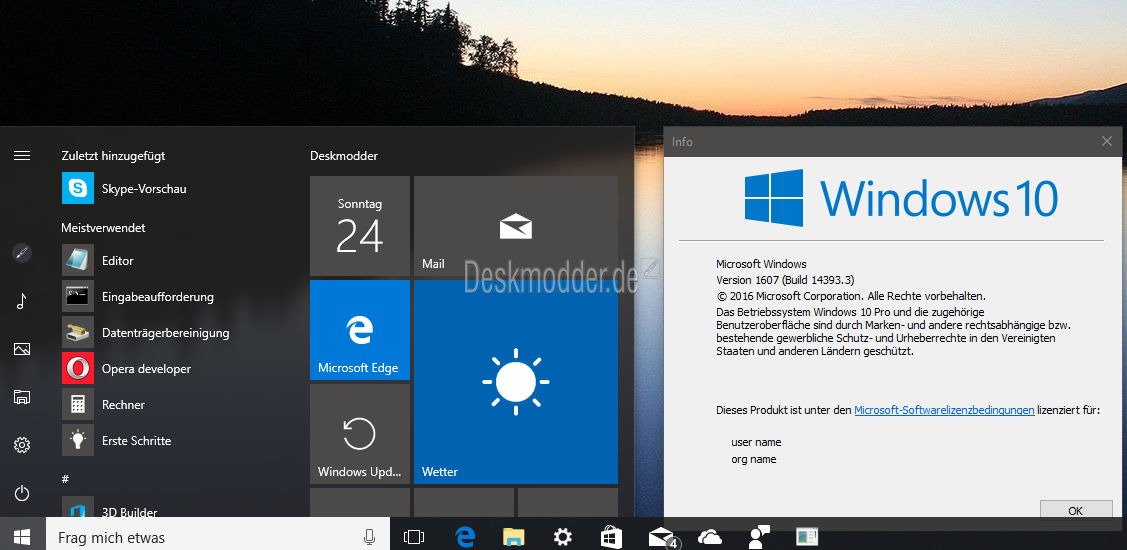Open OneDrive cloud icon on taskbar
Screen dimensions: 1127x550
(x=709, y=537)
